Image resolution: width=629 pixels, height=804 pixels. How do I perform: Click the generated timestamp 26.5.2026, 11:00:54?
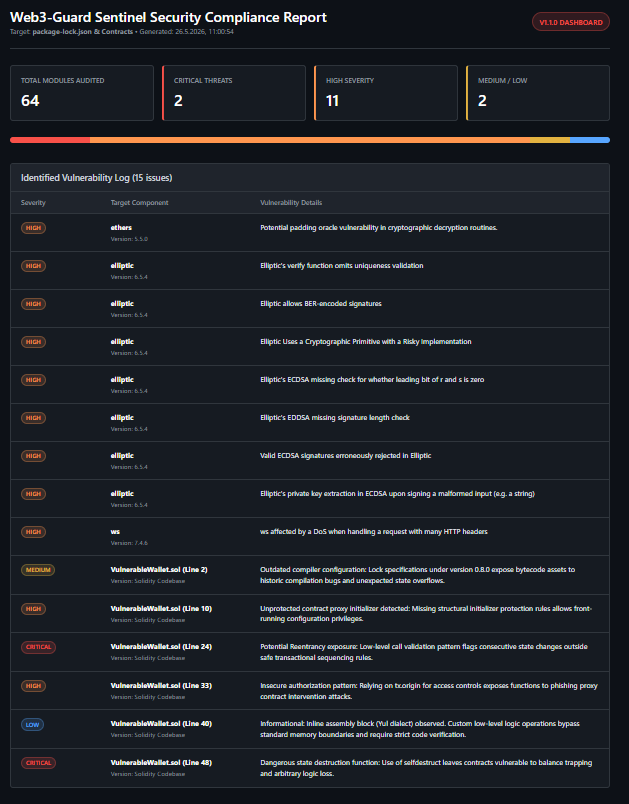tap(204, 32)
